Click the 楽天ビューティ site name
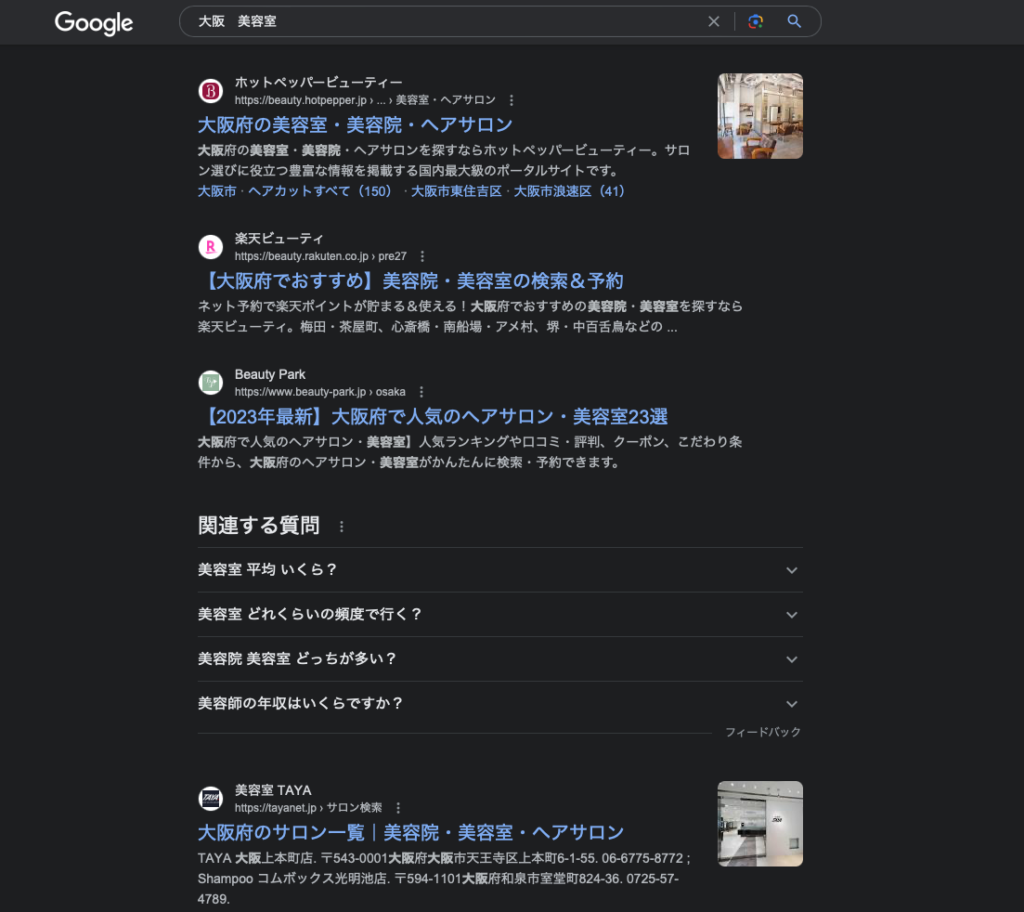Screen dimensions: 1024x912 tap(279, 238)
